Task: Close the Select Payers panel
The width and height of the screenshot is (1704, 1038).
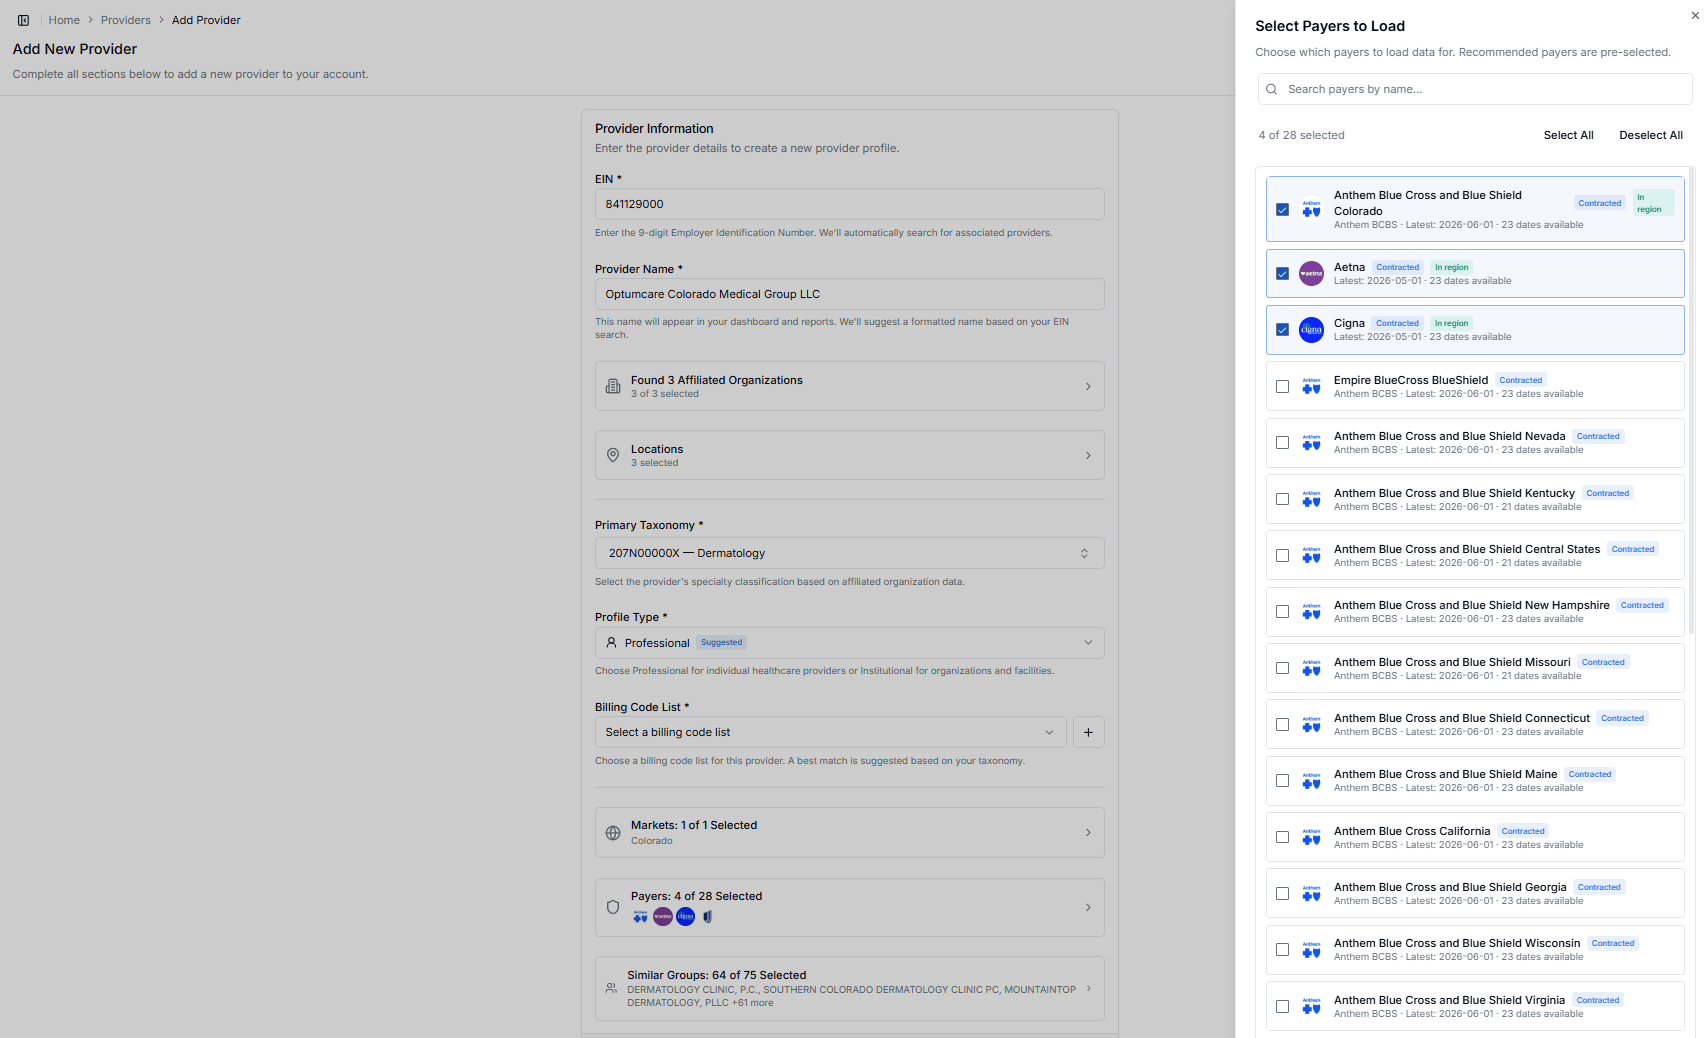Action: [x=1695, y=16]
